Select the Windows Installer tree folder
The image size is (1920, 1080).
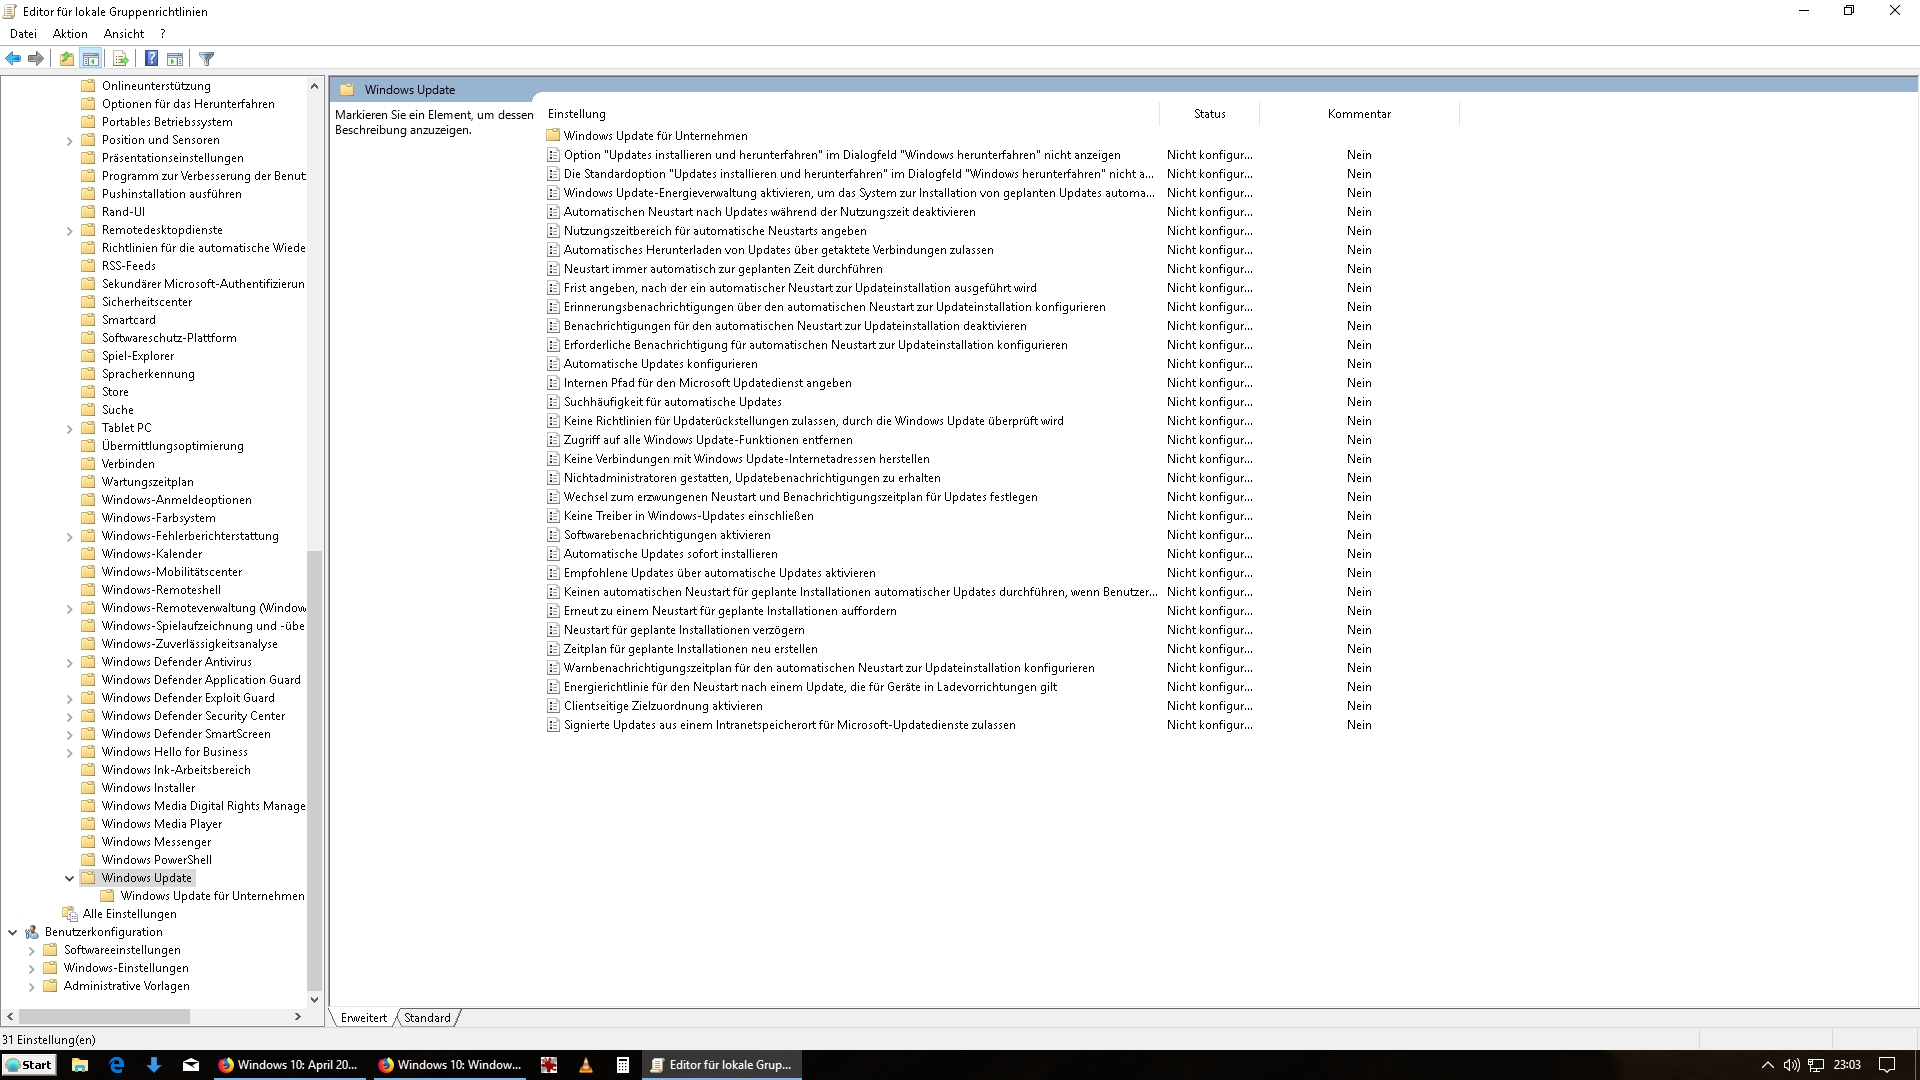click(x=148, y=788)
